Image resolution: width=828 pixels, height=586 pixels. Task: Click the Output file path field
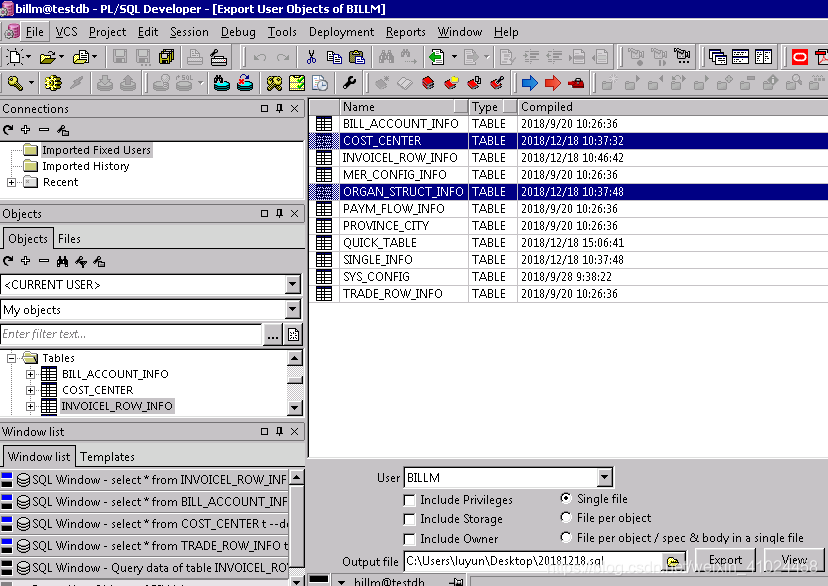click(x=533, y=561)
